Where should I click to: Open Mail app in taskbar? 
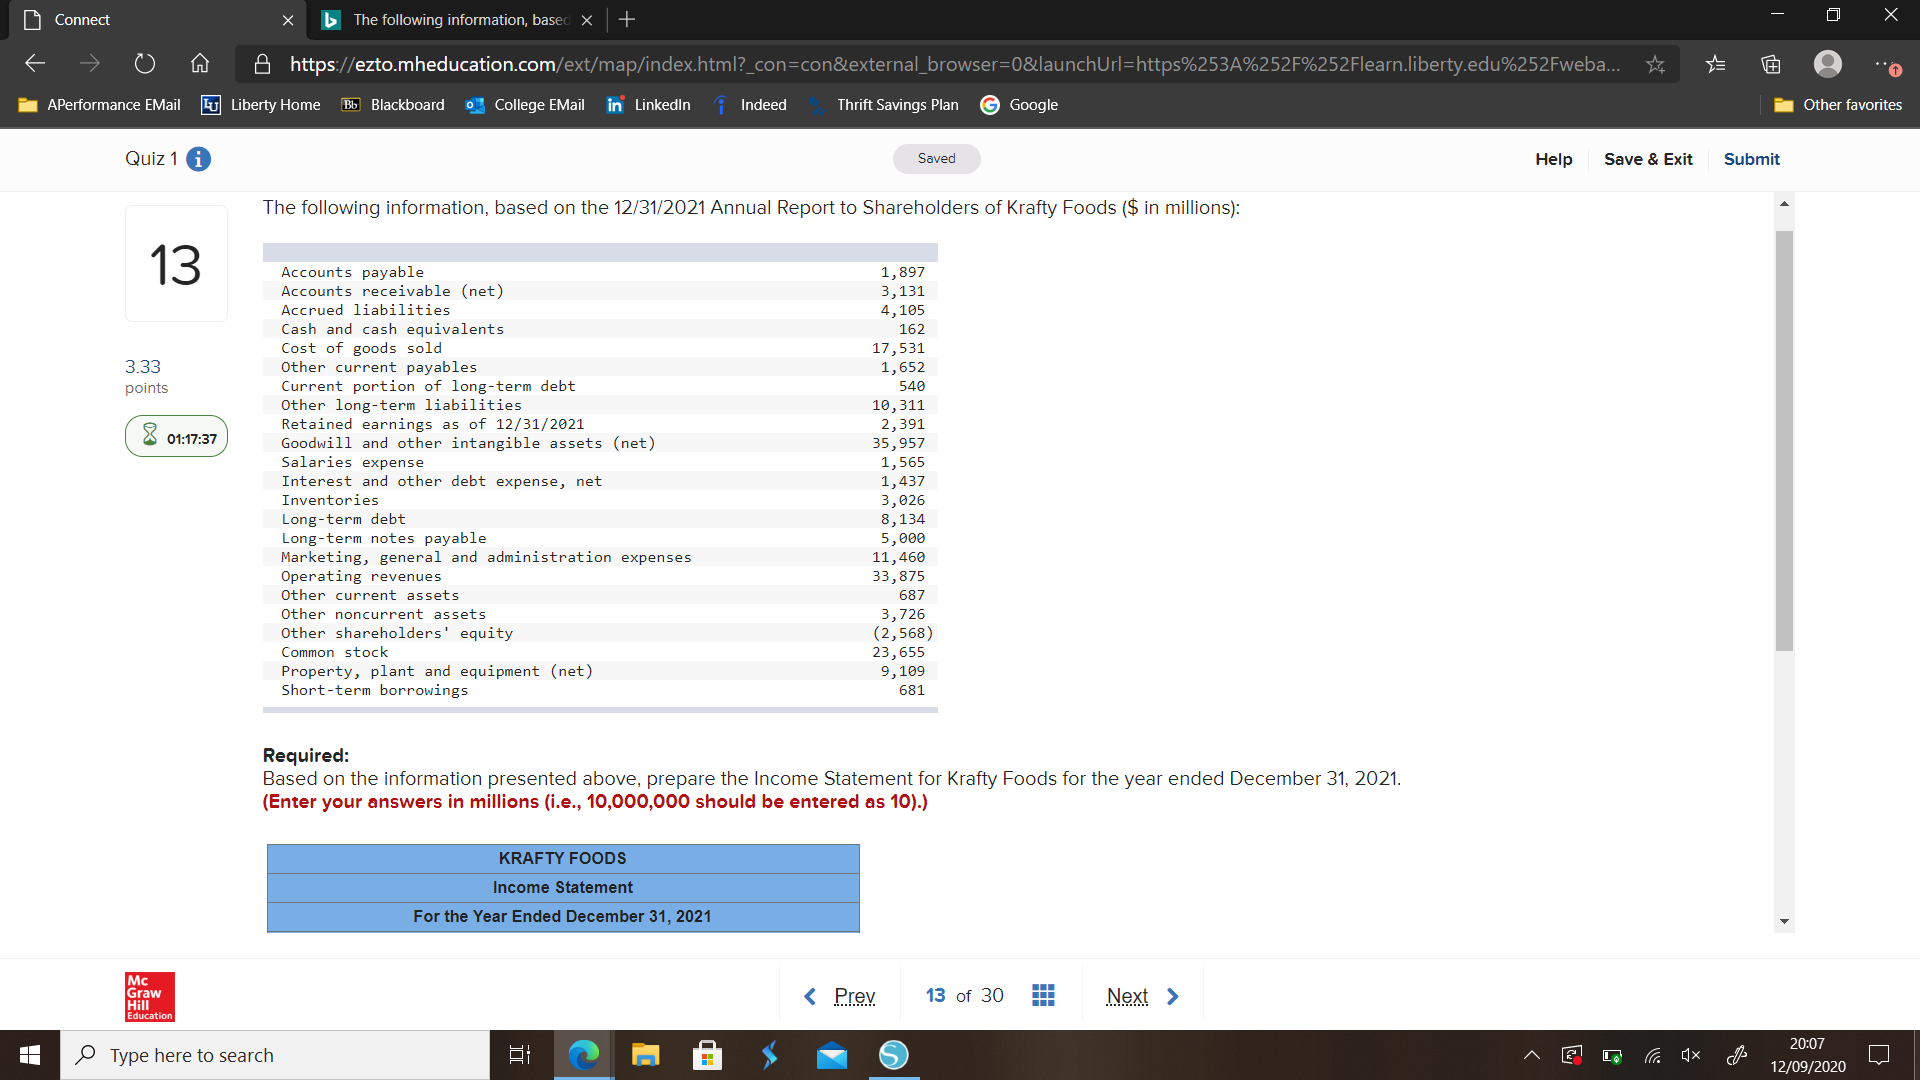pyautogui.click(x=831, y=1055)
